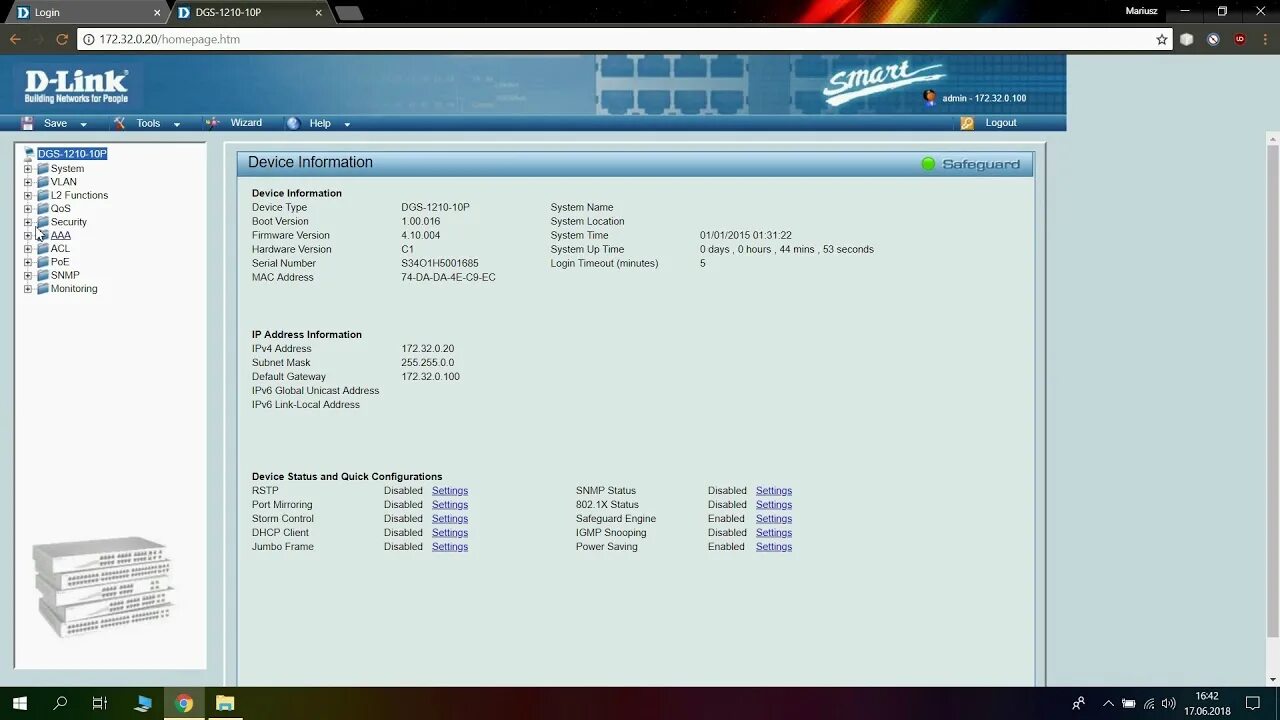The height and width of the screenshot is (720, 1280).
Task: Open 802.1X Status Settings link
Action: pyautogui.click(x=774, y=505)
